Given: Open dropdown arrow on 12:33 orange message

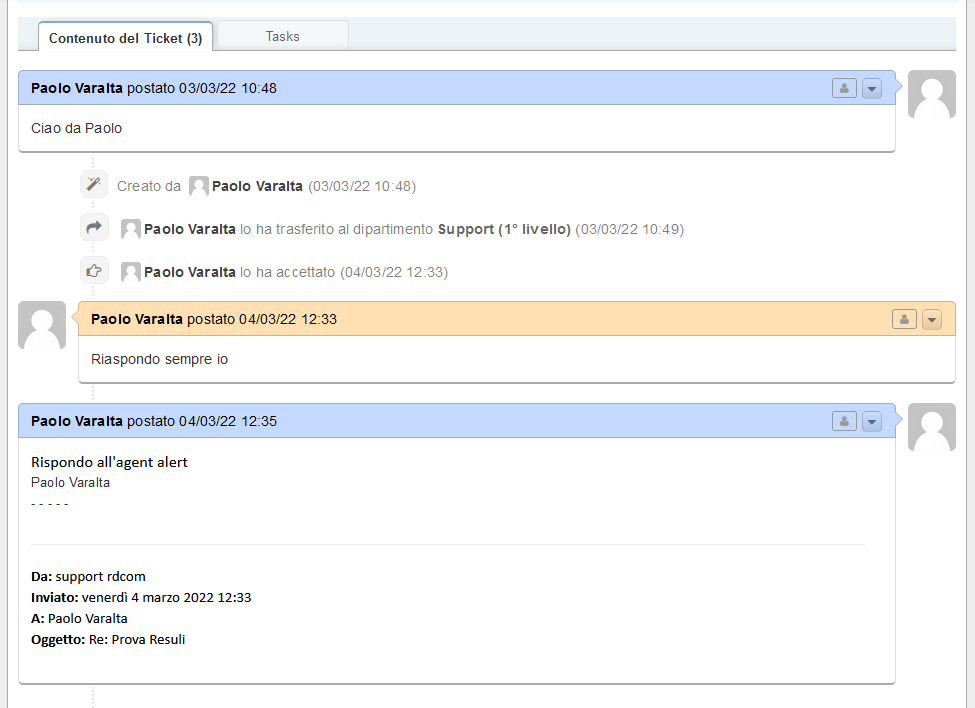Looking at the screenshot, I should click(x=931, y=319).
